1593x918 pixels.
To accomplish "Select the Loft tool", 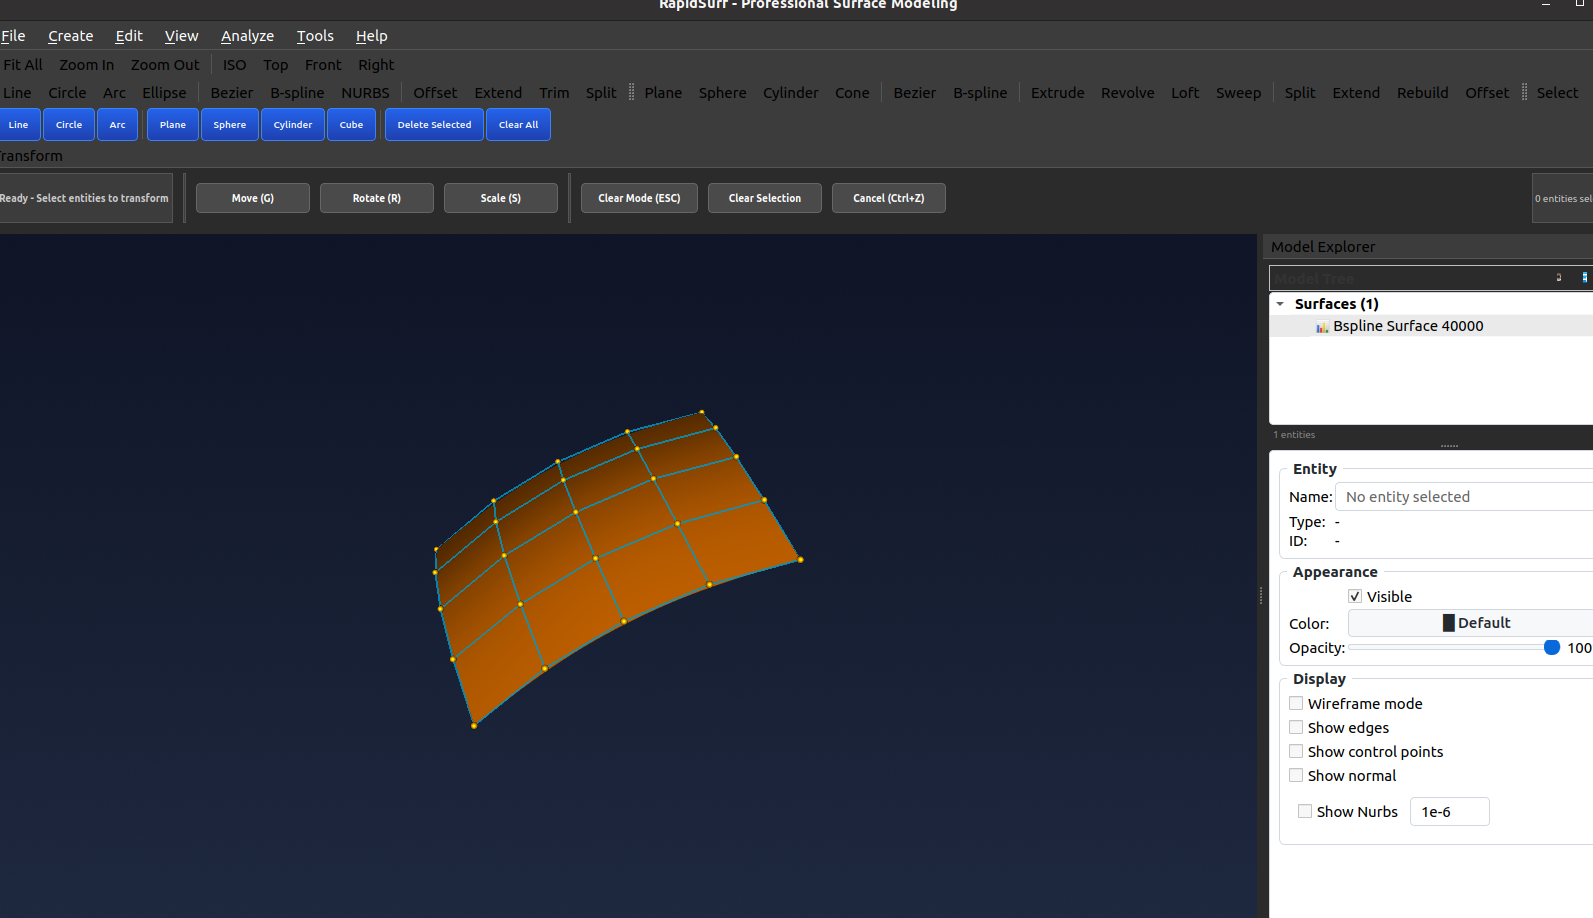I will click(1185, 93).
